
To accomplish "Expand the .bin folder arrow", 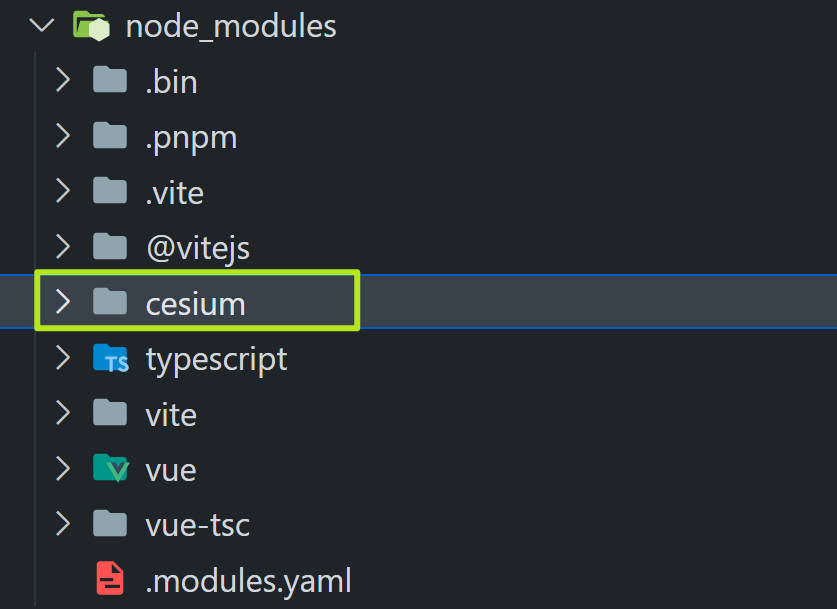I will (x=63, y=80).
